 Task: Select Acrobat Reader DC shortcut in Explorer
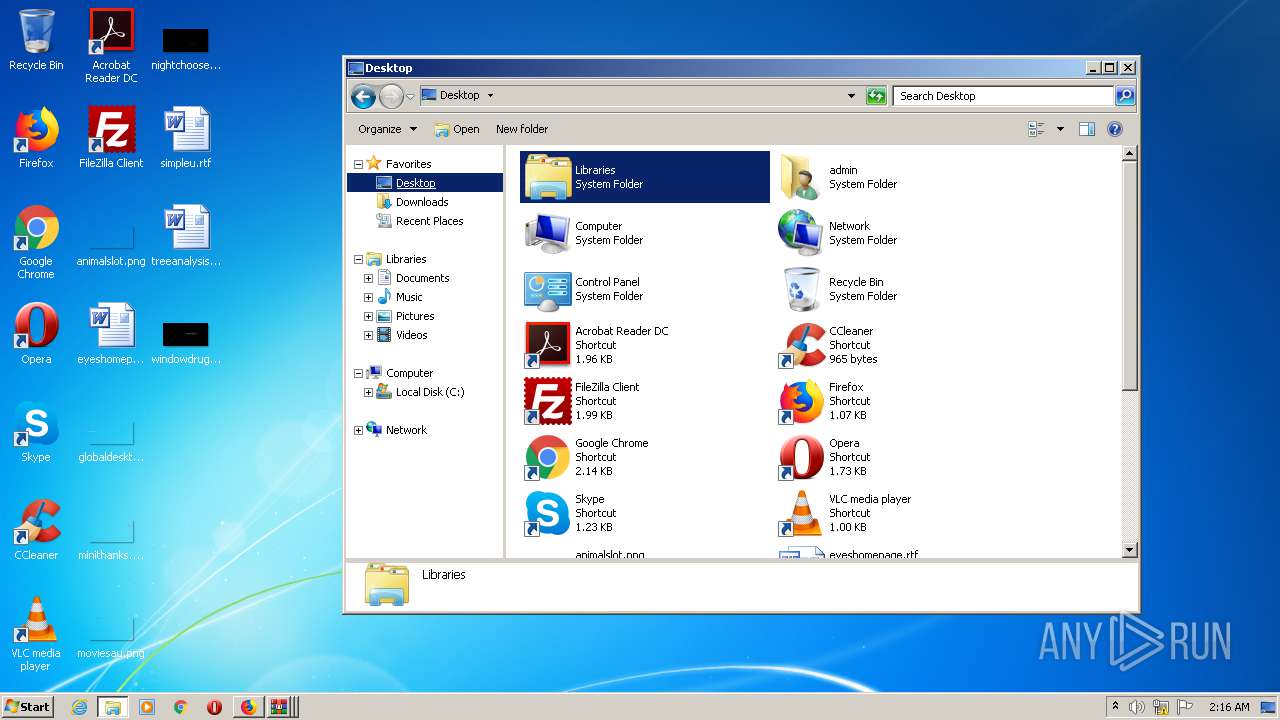pyautogui.click(x=645, y=345)
